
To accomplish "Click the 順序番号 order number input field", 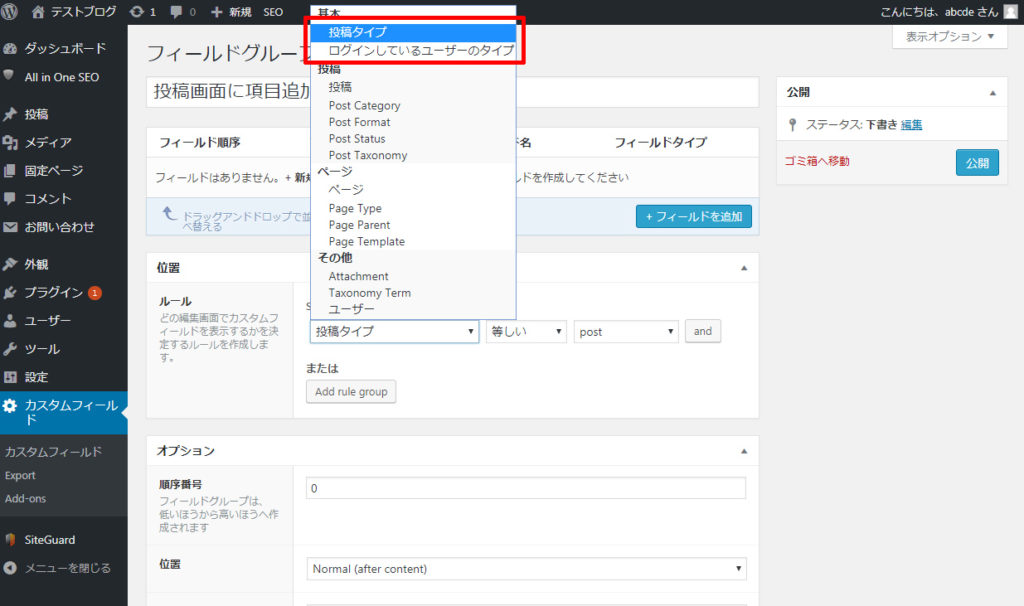I will [x=526, y=488].
